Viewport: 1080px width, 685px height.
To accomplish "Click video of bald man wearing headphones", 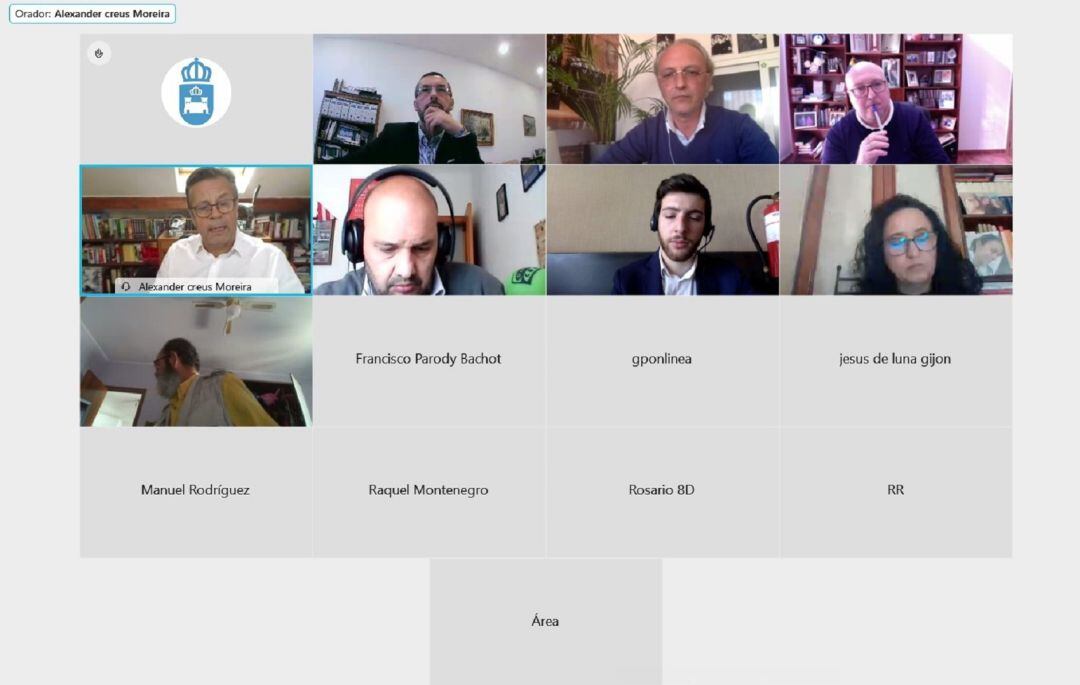I will point(429,230).
